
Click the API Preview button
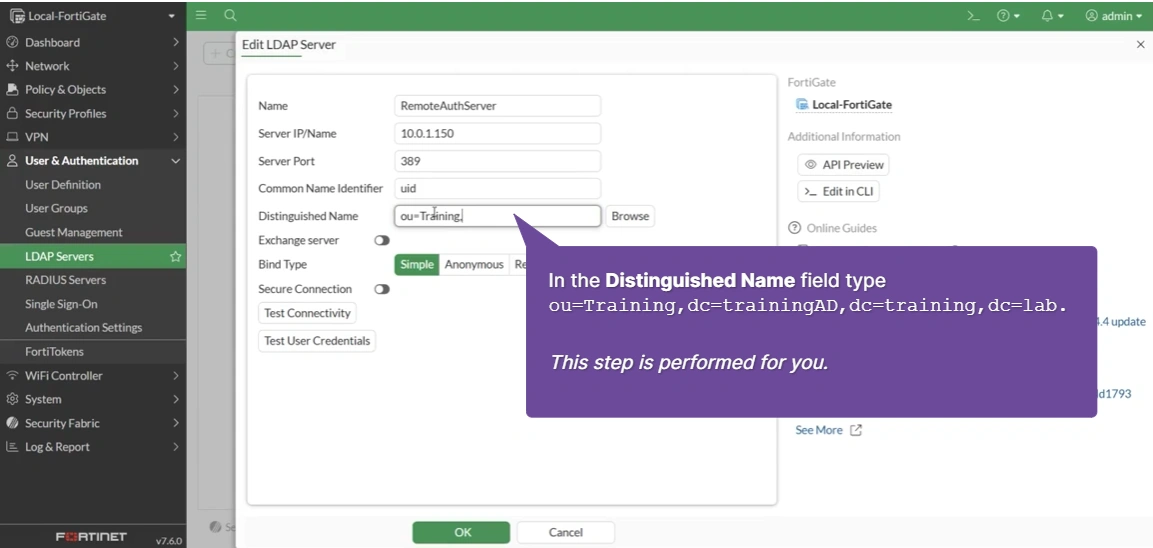click(x=843, y=165)
